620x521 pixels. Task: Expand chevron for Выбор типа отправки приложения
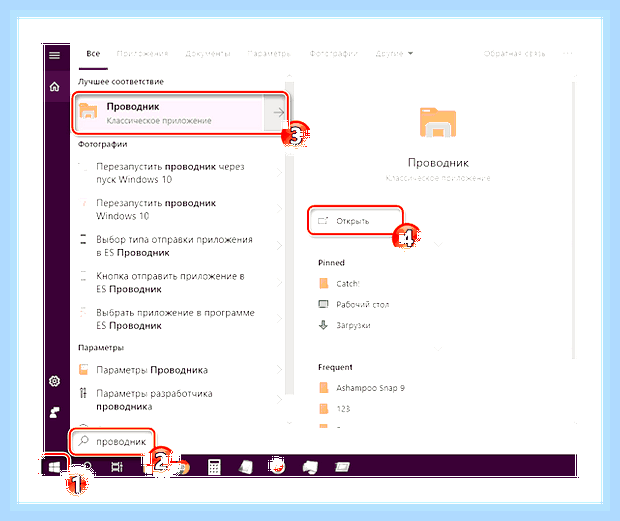pyautogui.click(x=279, y=245)
